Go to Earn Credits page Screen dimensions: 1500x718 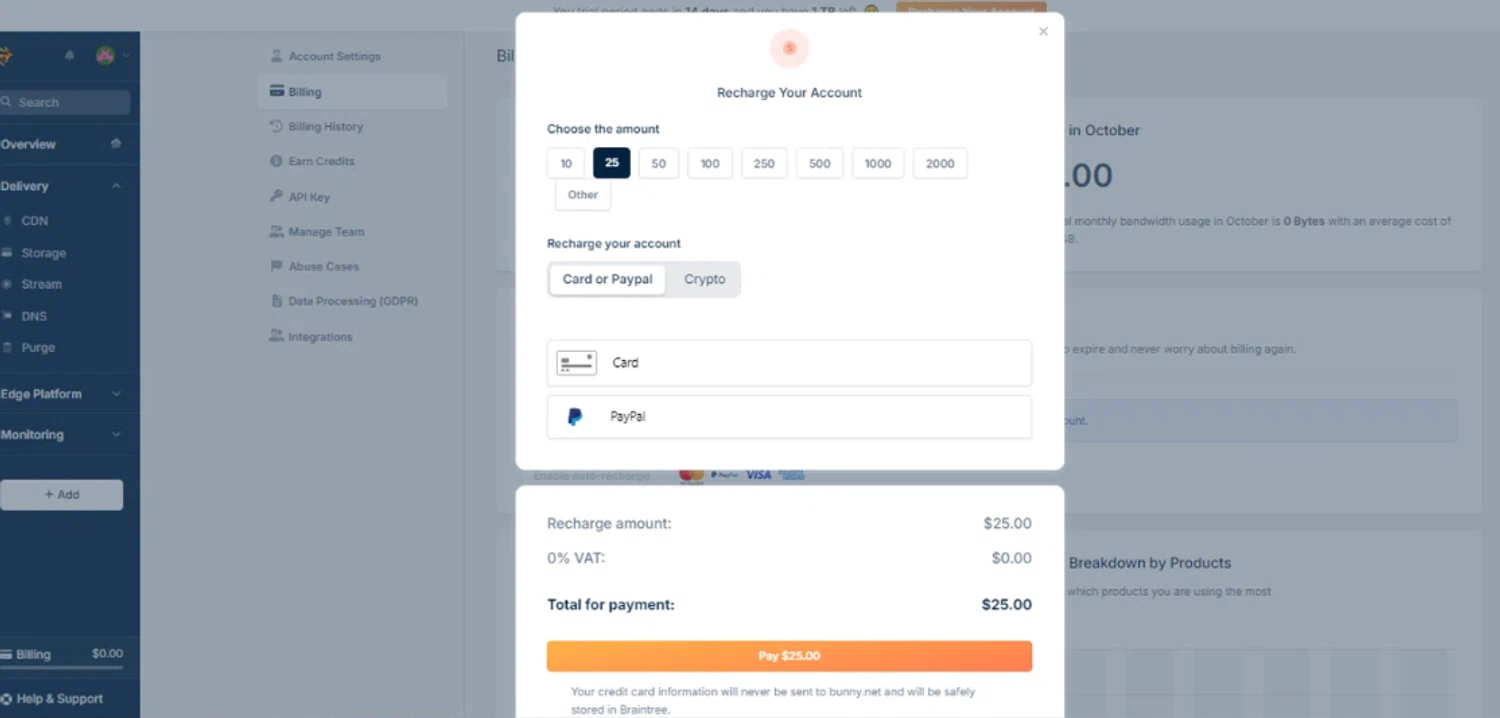click(321, 161)
